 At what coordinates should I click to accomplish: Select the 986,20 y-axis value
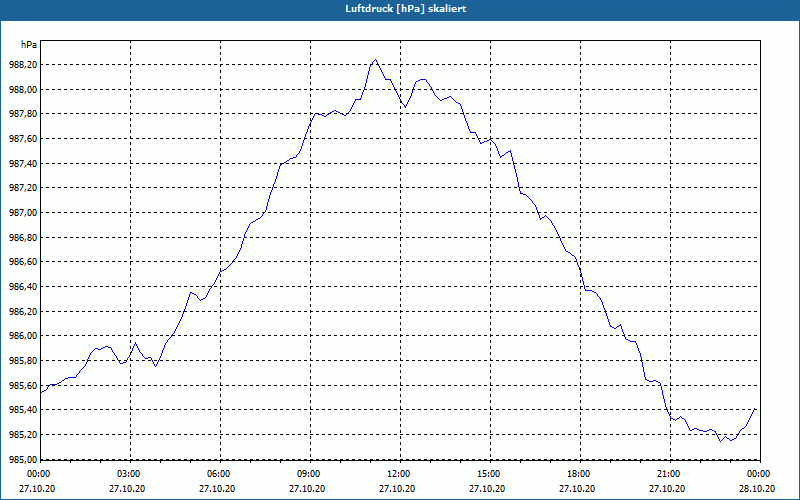(x=23, y=311)
